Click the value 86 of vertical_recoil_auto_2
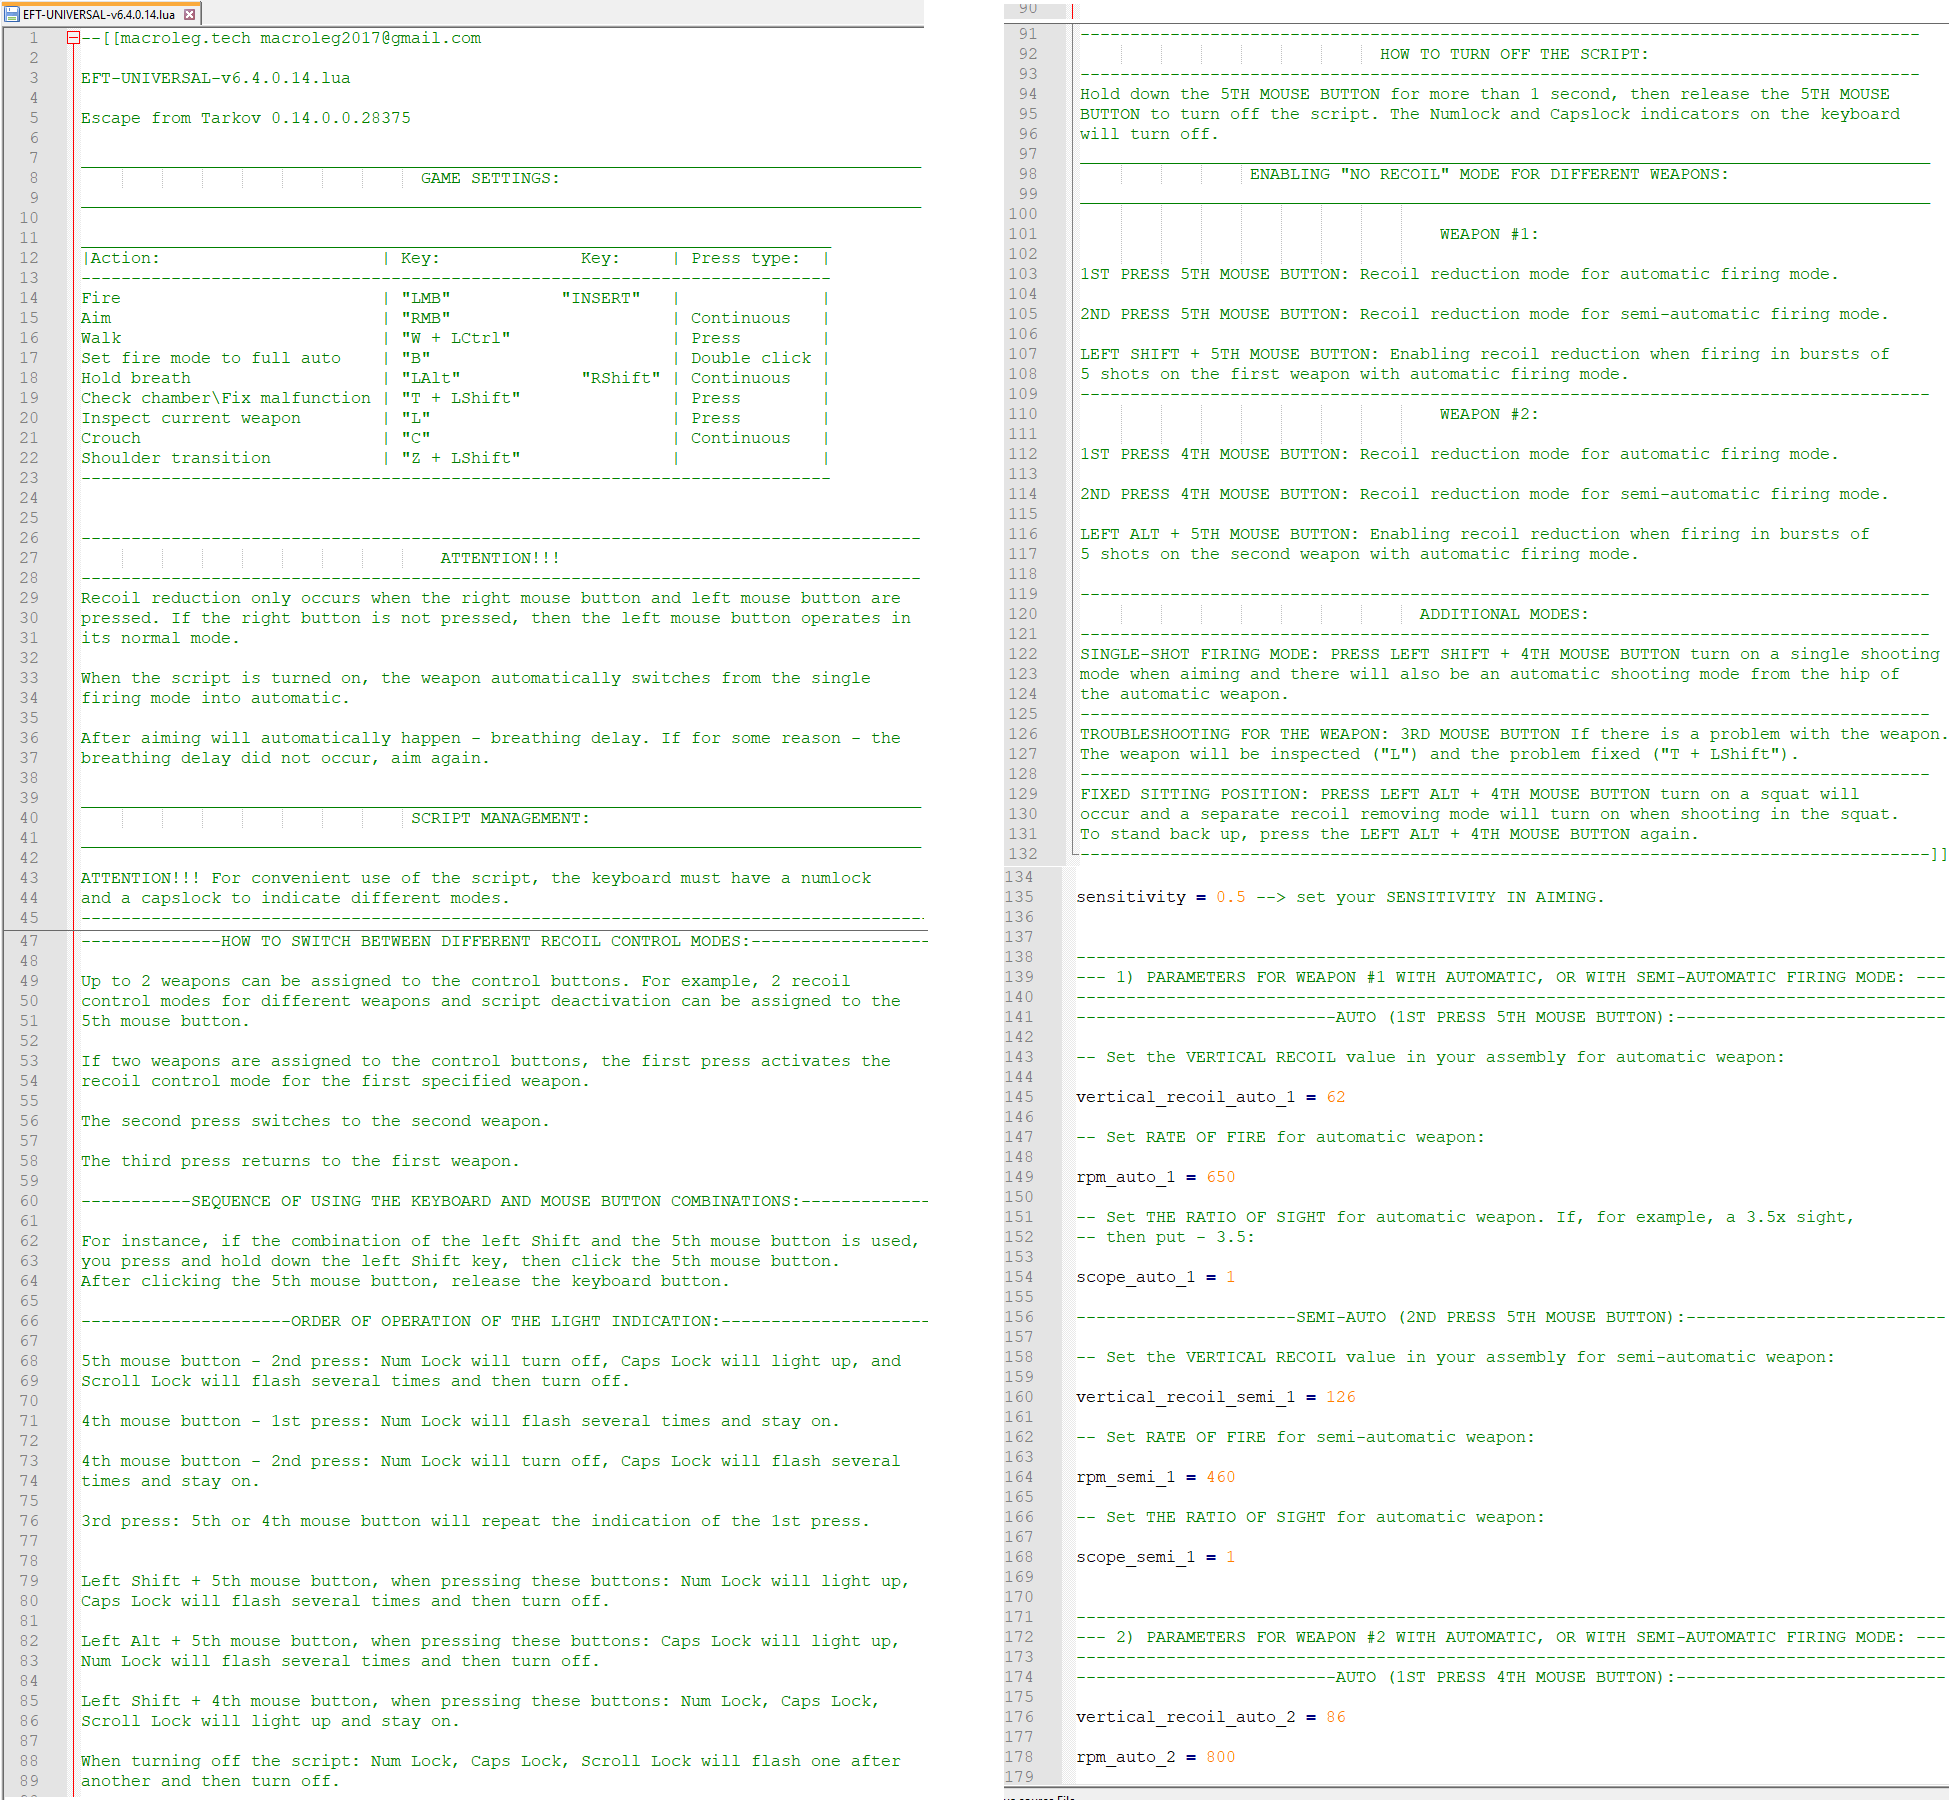Viewport: 1950px width, 1800px height. click(x=1336, y=1717)
